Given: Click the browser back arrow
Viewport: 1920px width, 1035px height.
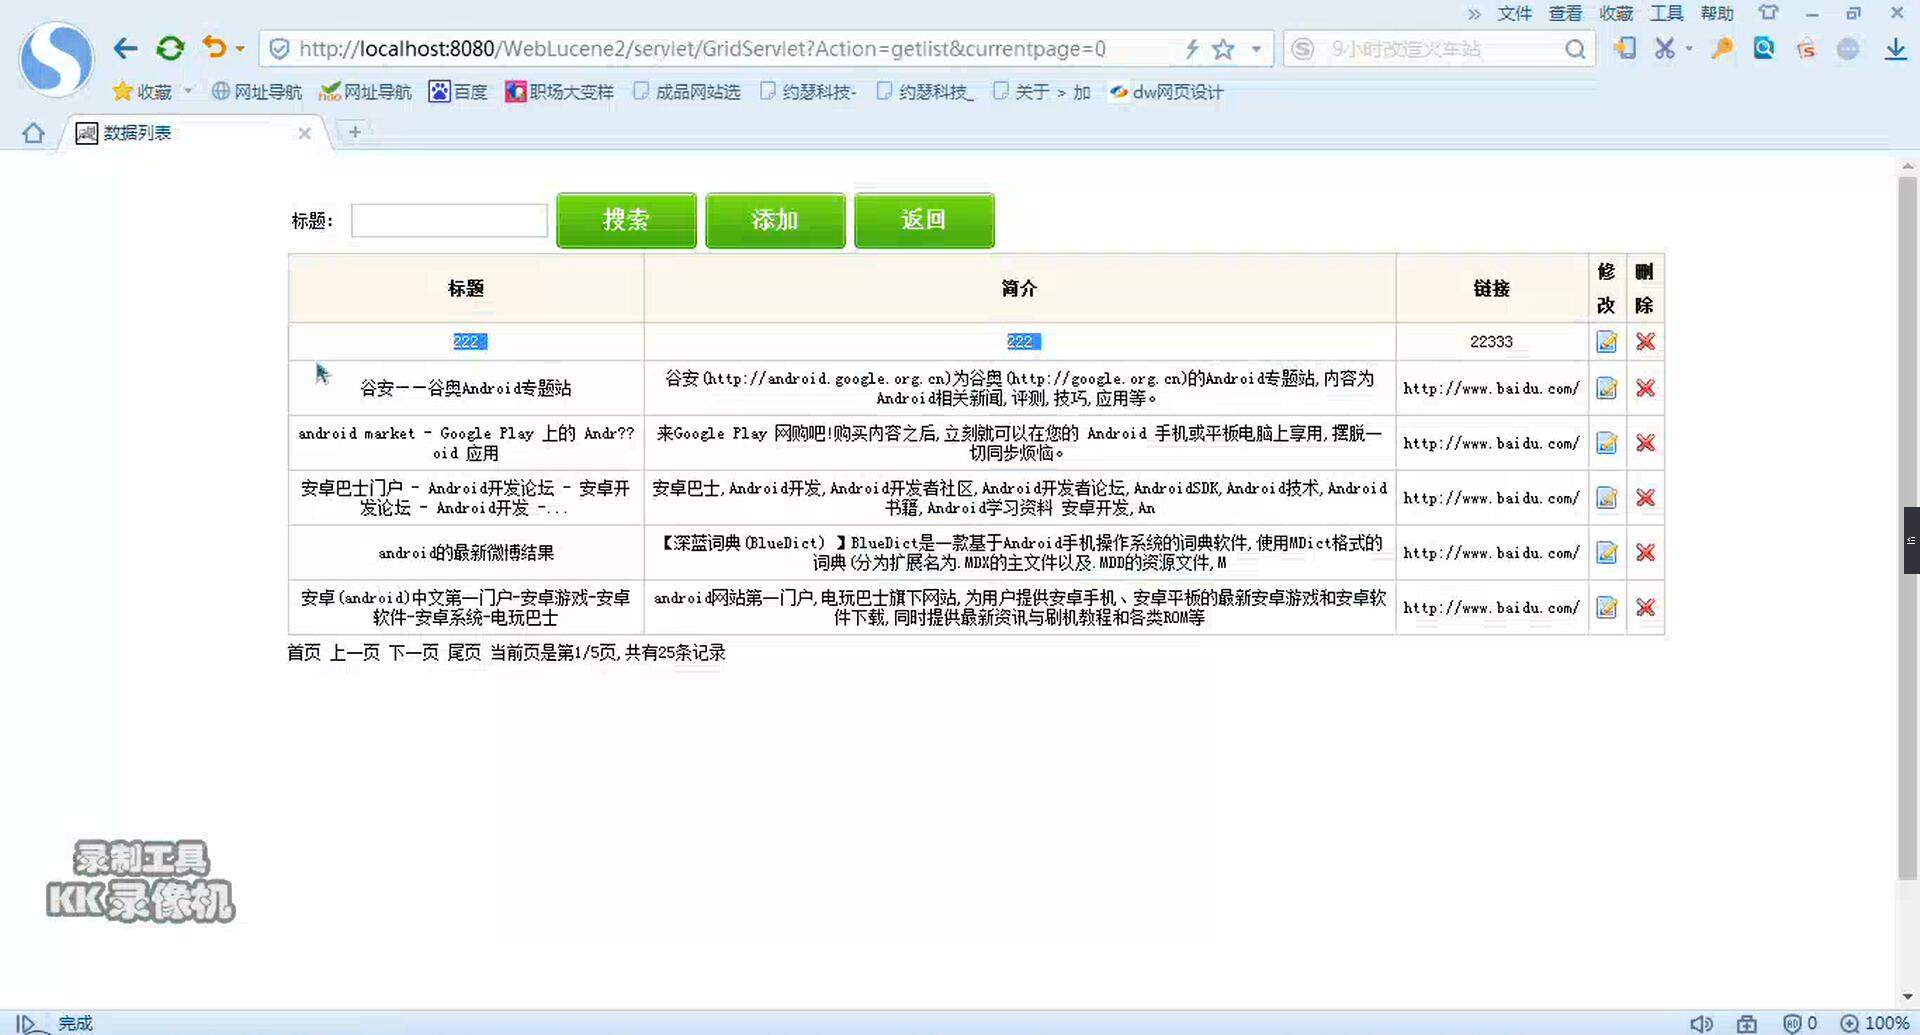Looking at the screenshot, I should 125,48.
